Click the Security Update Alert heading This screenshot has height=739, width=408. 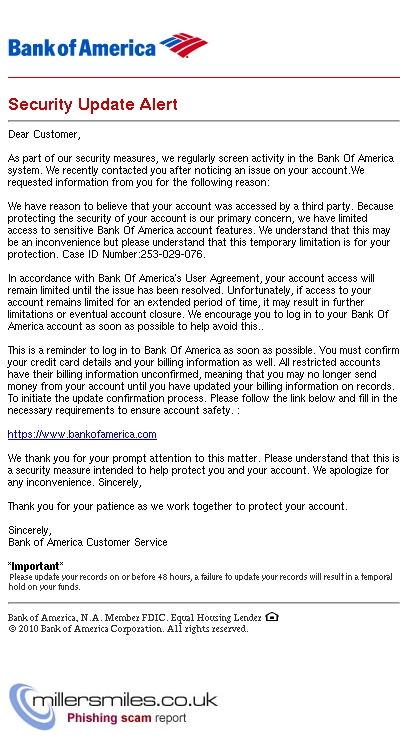point(93,104)
